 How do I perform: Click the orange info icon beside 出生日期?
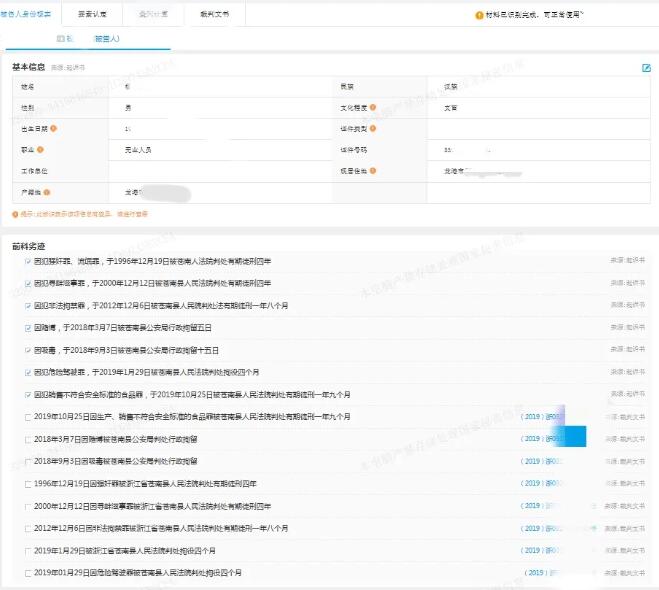click(x=53, y=128)
